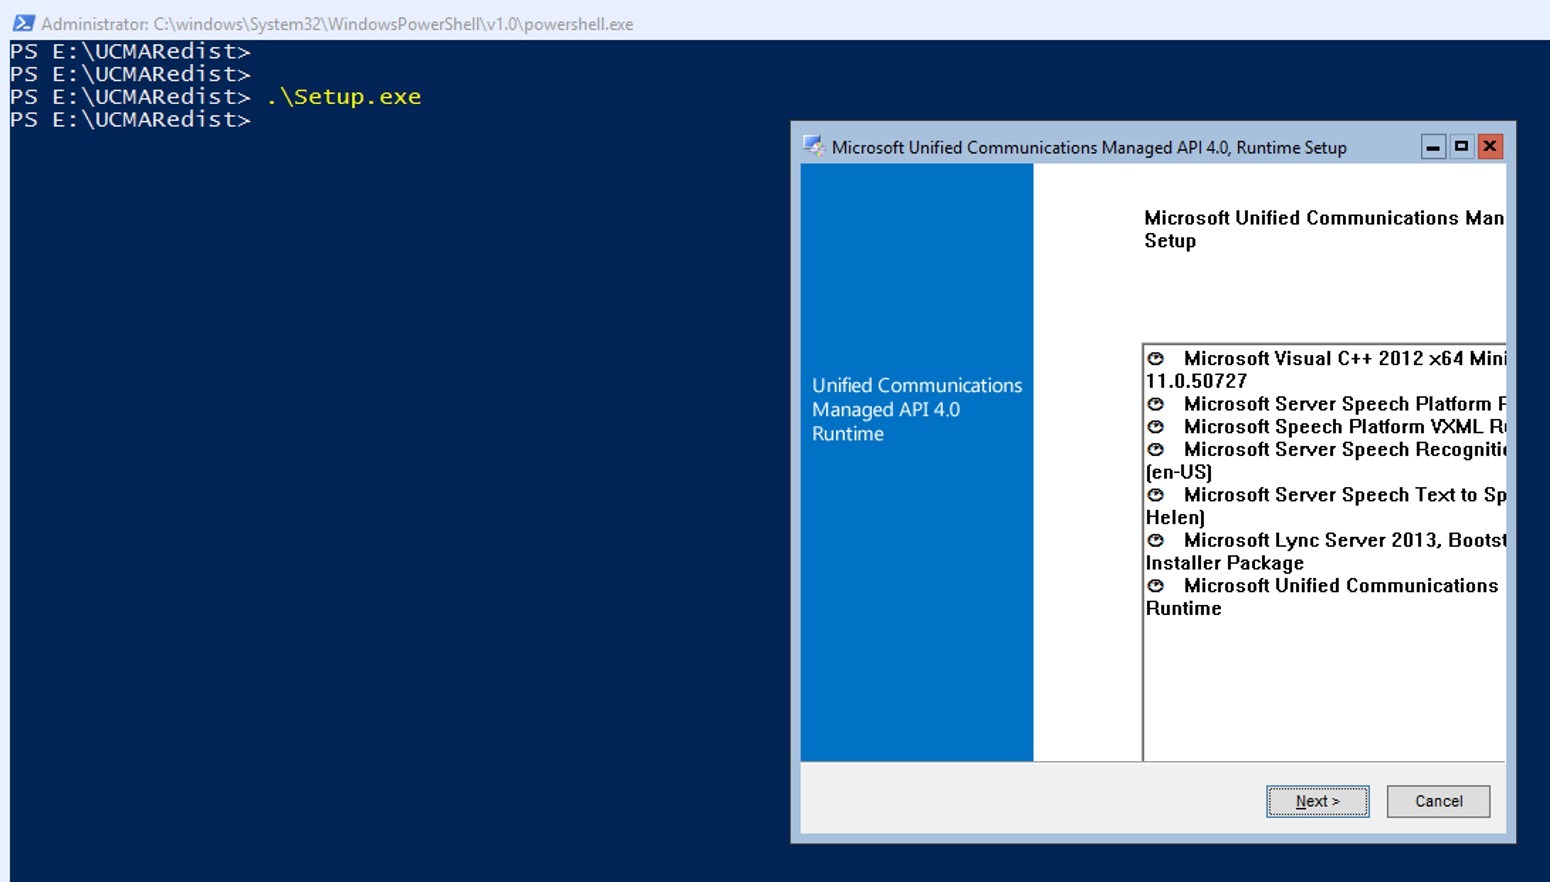Click the (en-US) text in the list
The width and height of the screenshot is (1550, 882).
point(1179,472)
